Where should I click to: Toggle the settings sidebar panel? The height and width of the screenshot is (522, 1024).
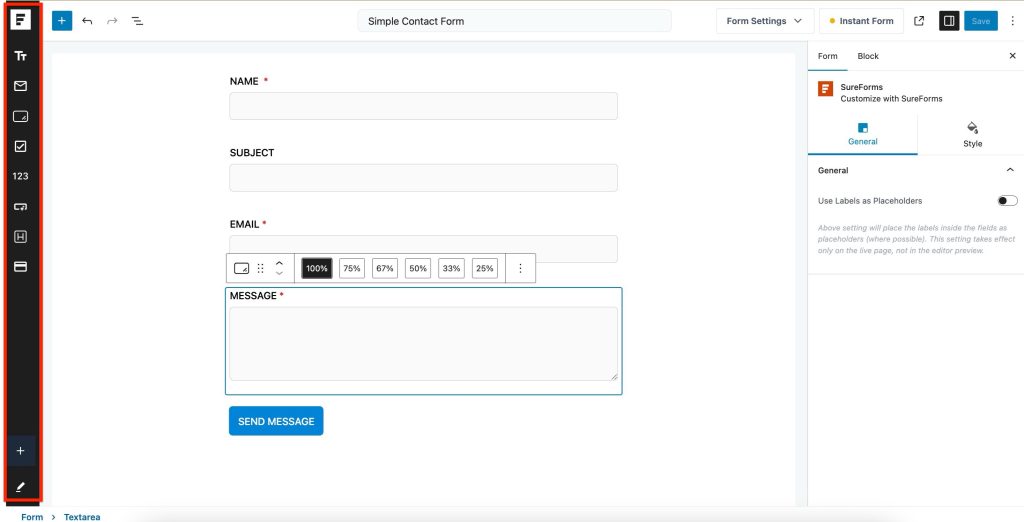(949, 21)
